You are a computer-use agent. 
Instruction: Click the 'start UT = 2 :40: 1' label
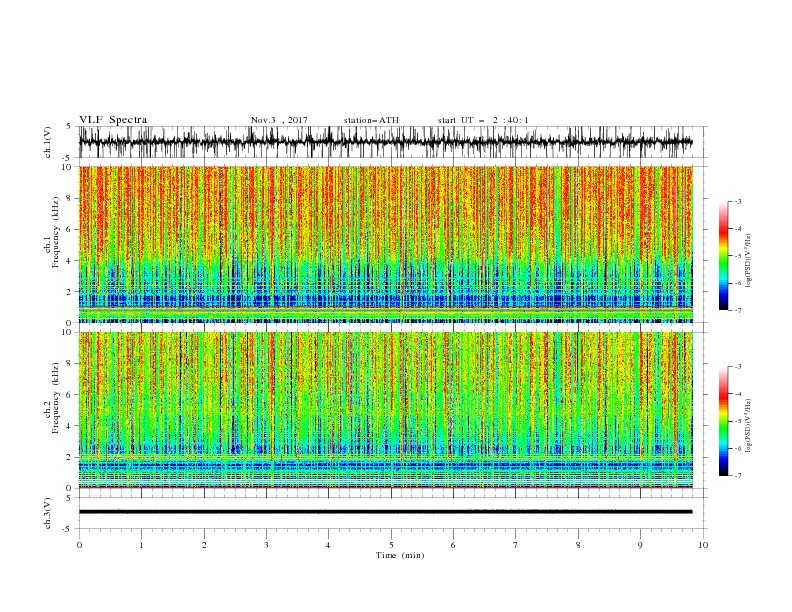(483, 120)
